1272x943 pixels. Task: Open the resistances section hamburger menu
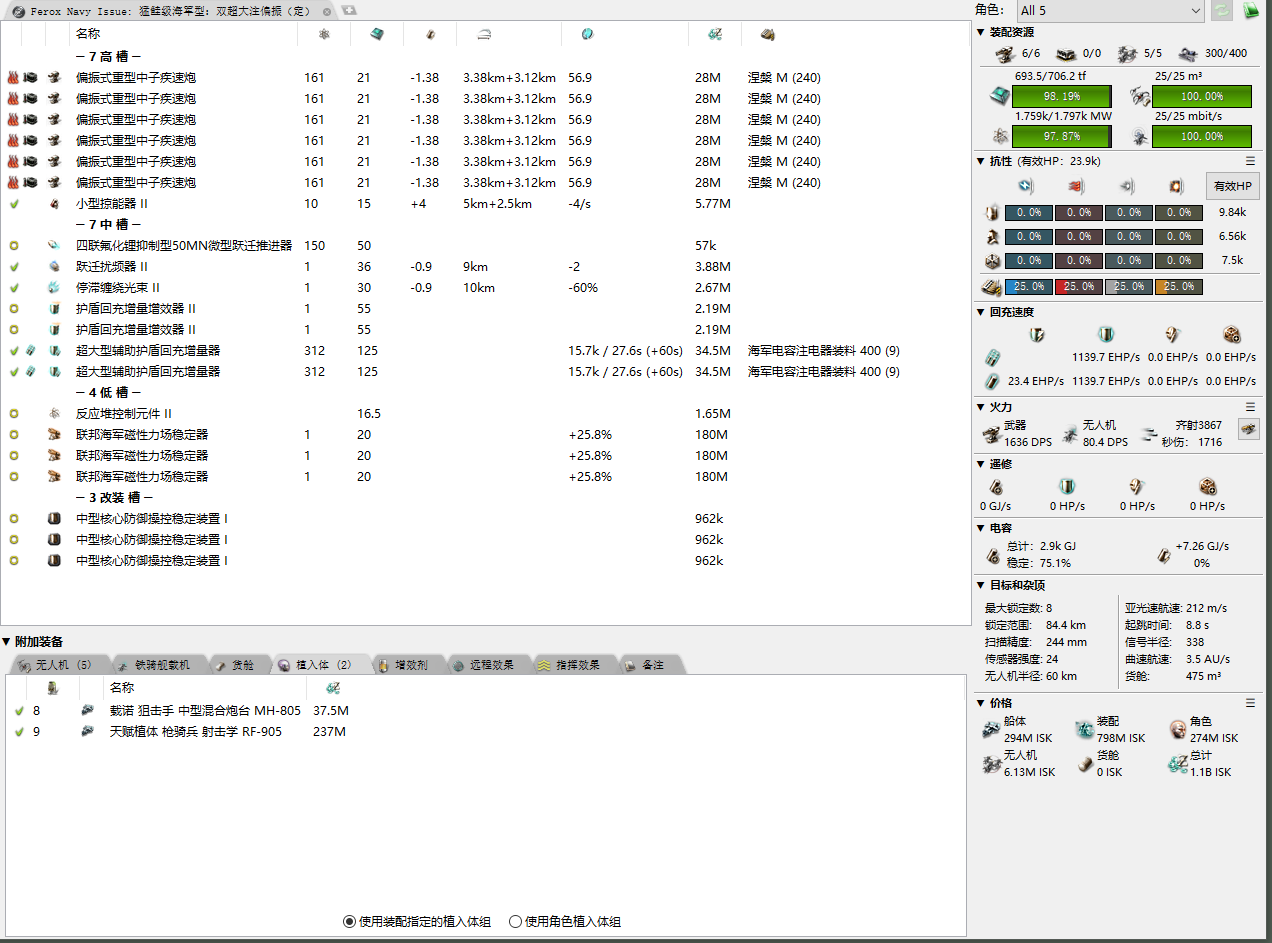coord(1250,161)
